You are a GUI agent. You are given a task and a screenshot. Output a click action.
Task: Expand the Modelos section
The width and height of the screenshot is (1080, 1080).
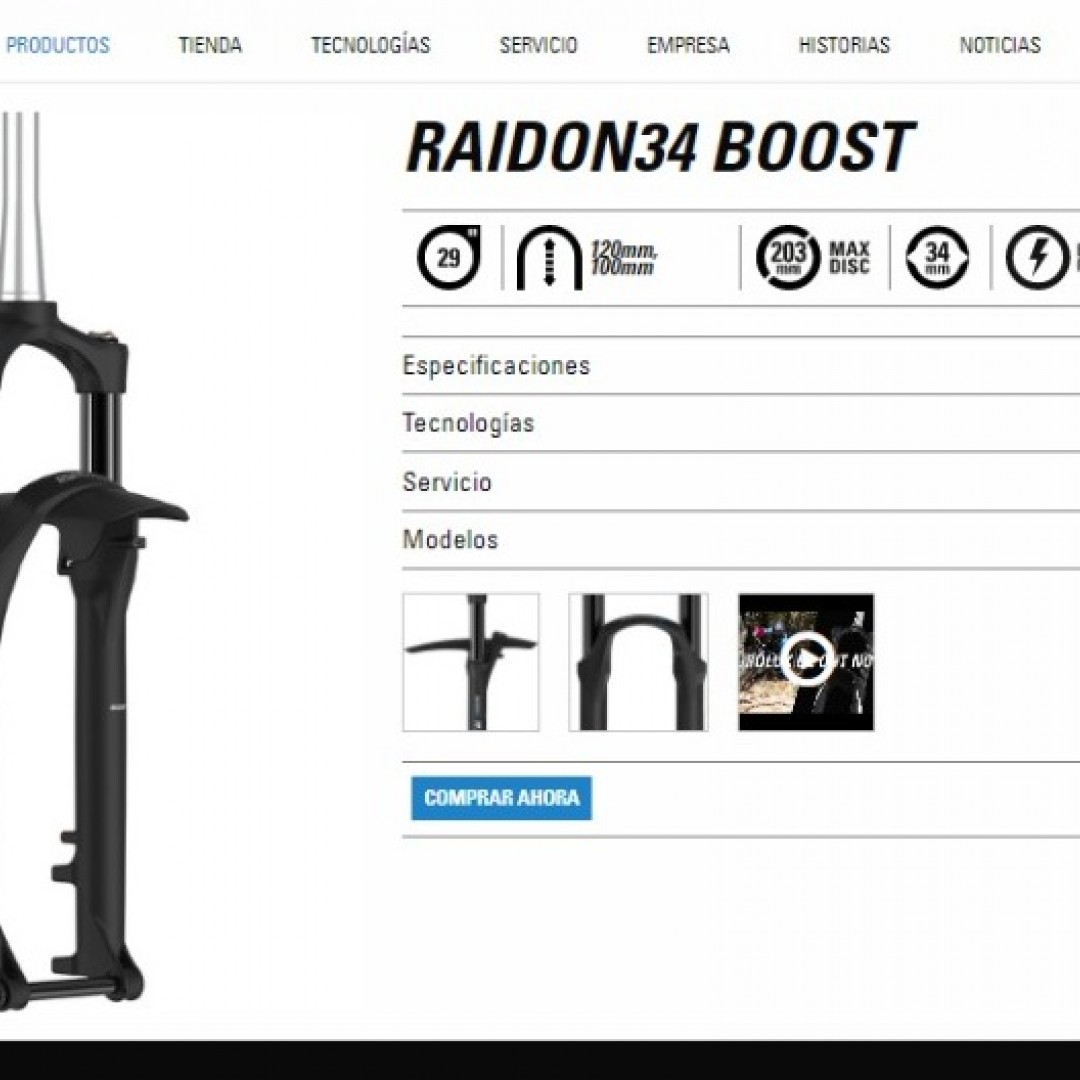[x=450, y=540]
